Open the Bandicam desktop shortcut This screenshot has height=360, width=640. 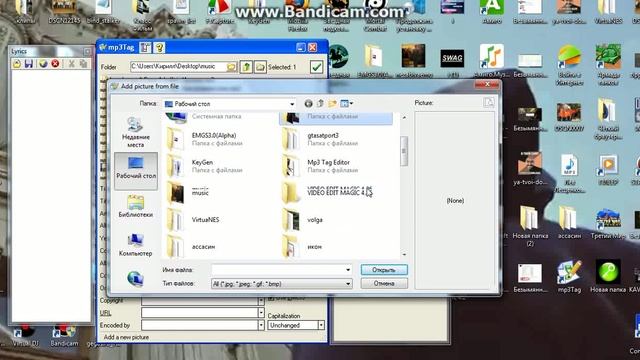(x=64, y=336)
